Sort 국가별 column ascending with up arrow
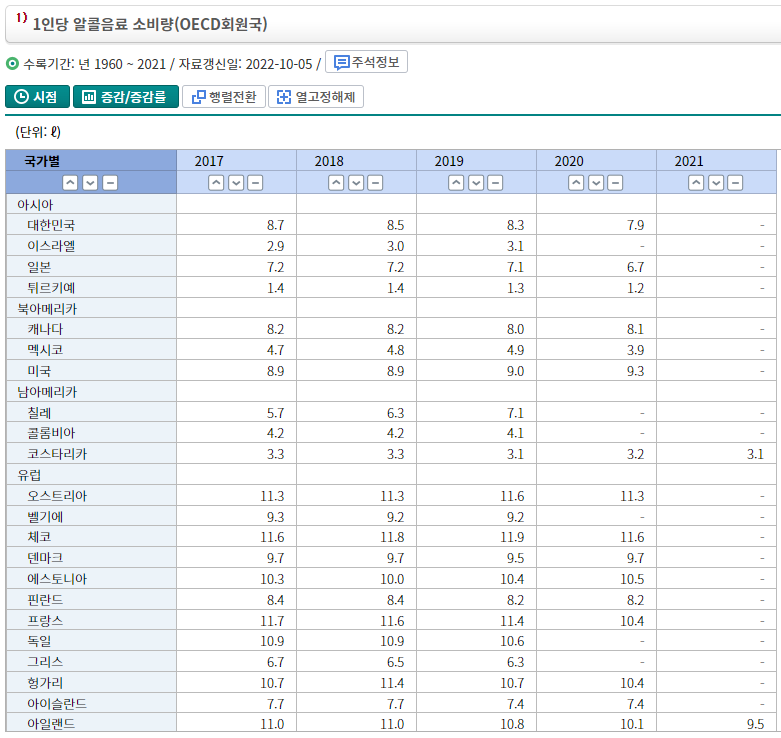 click(x=70, y=183)
